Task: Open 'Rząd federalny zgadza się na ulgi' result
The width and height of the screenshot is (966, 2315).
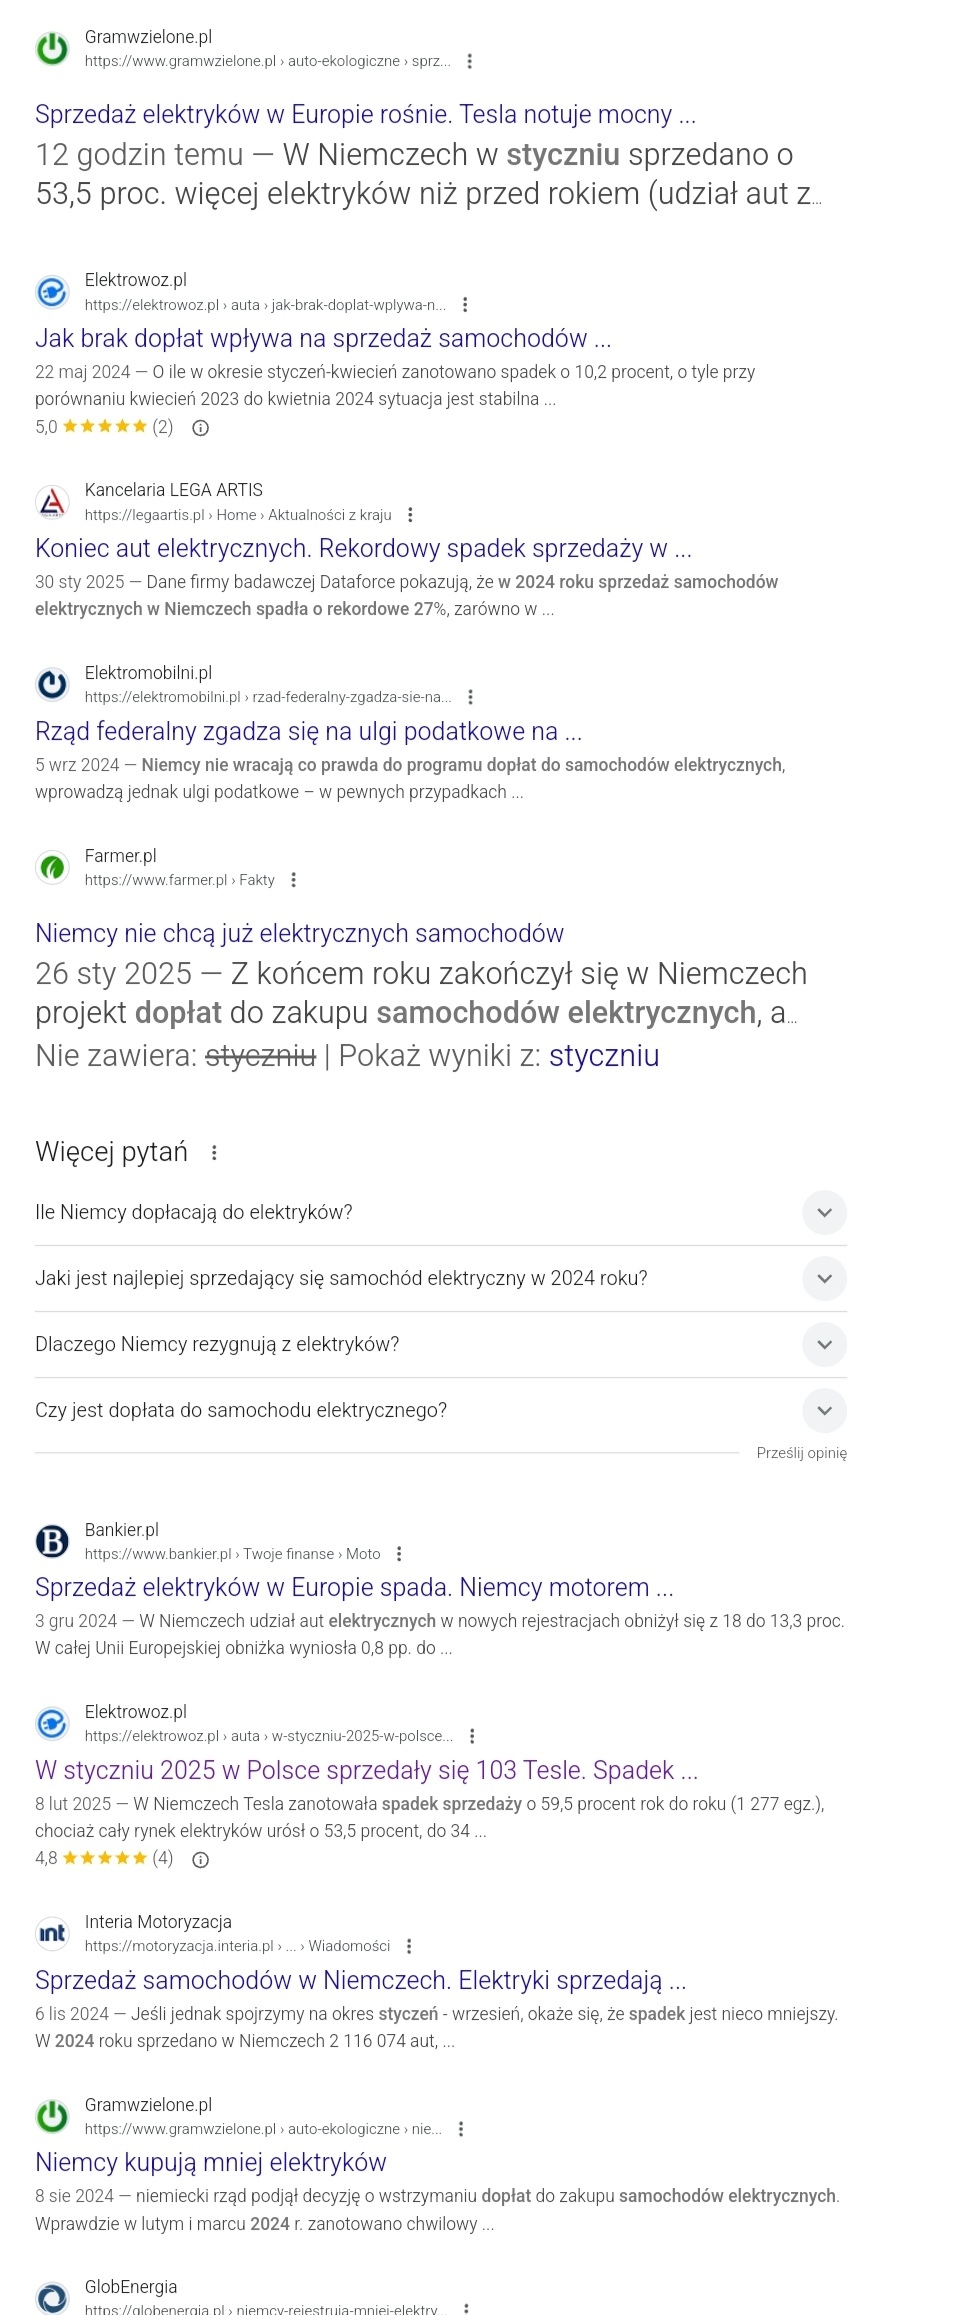Action: tap(308, 731)
